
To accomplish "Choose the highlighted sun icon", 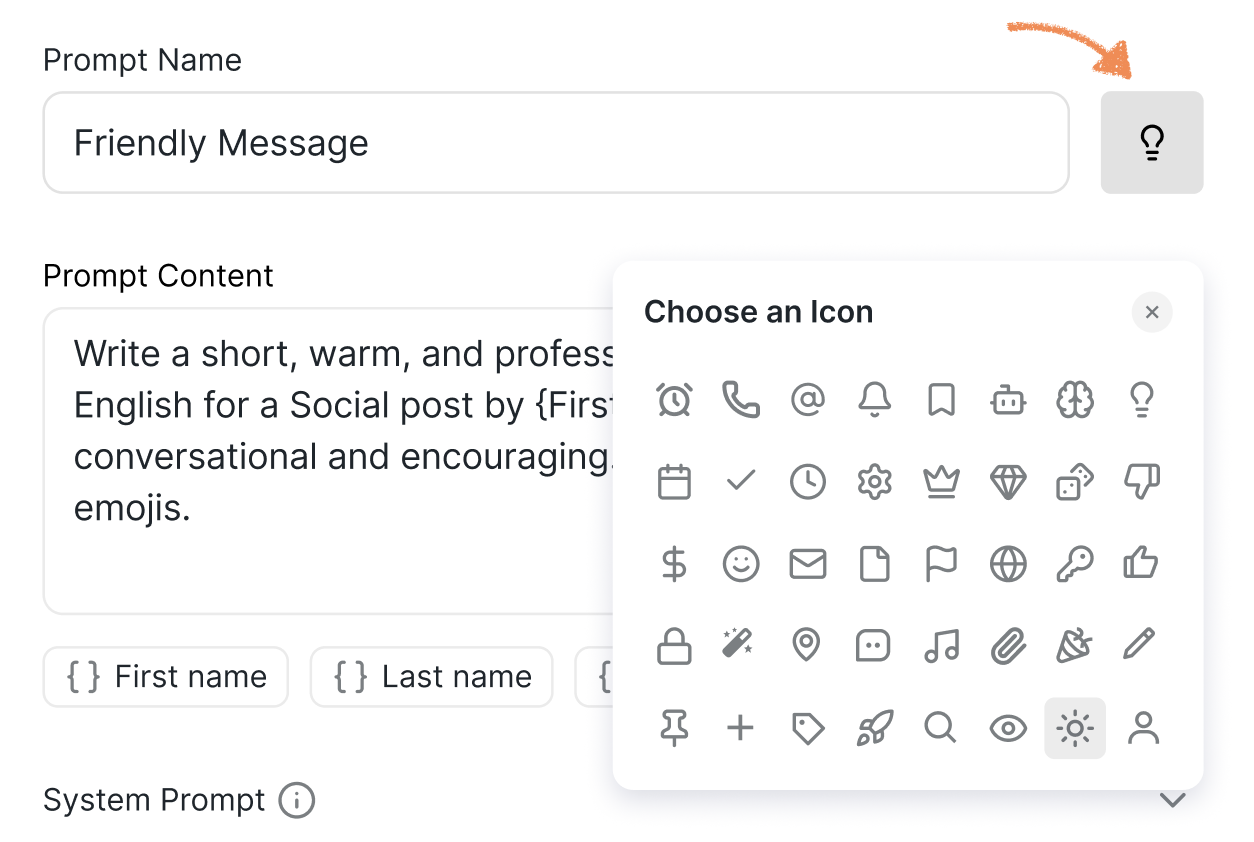I will (1075, 728).
